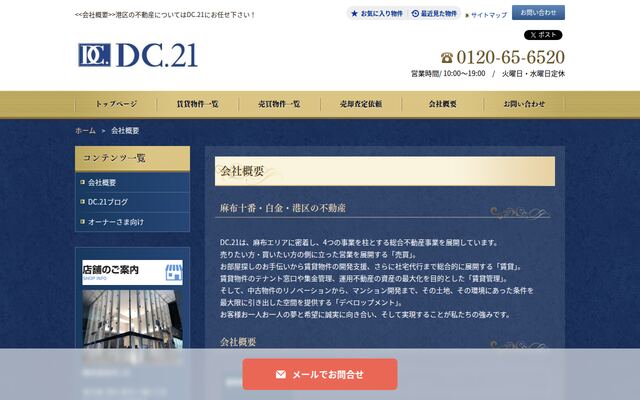Open オーナーさま向け in the sidebar
The height and width of the screenshot is (400, 640).
[x=133, y=222]
